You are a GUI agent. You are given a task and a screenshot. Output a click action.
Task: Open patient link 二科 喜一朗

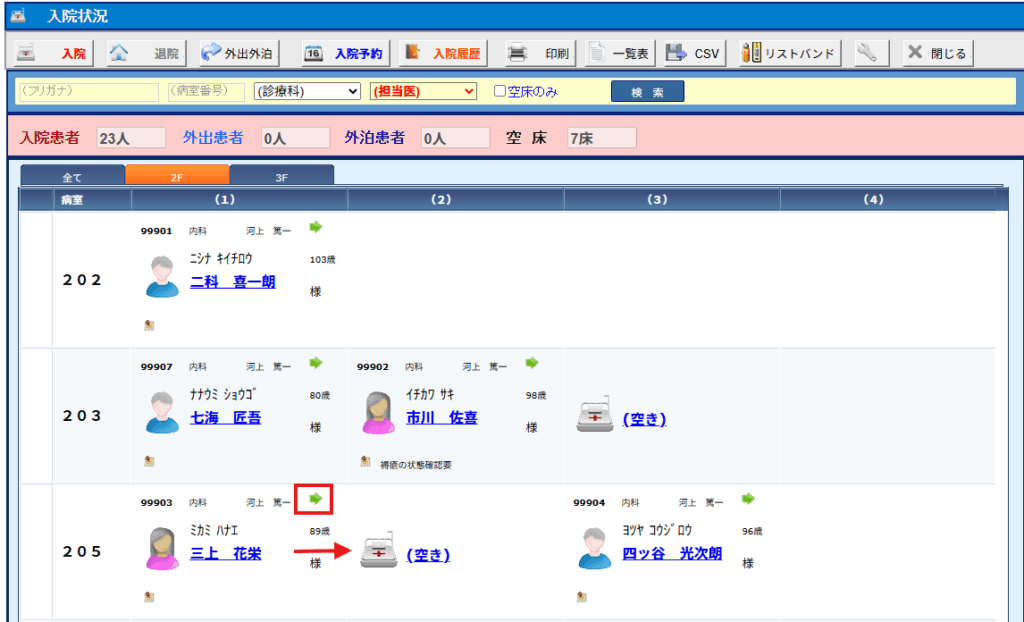click(x=232, y=282)
